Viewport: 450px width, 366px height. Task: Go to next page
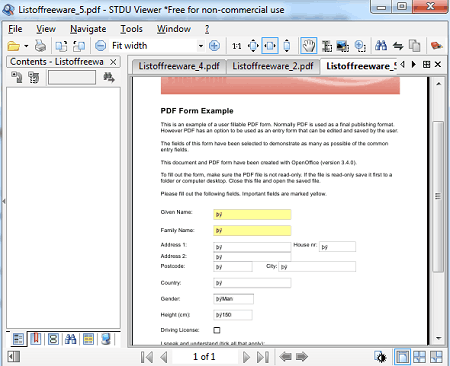[x=246, y=357]
